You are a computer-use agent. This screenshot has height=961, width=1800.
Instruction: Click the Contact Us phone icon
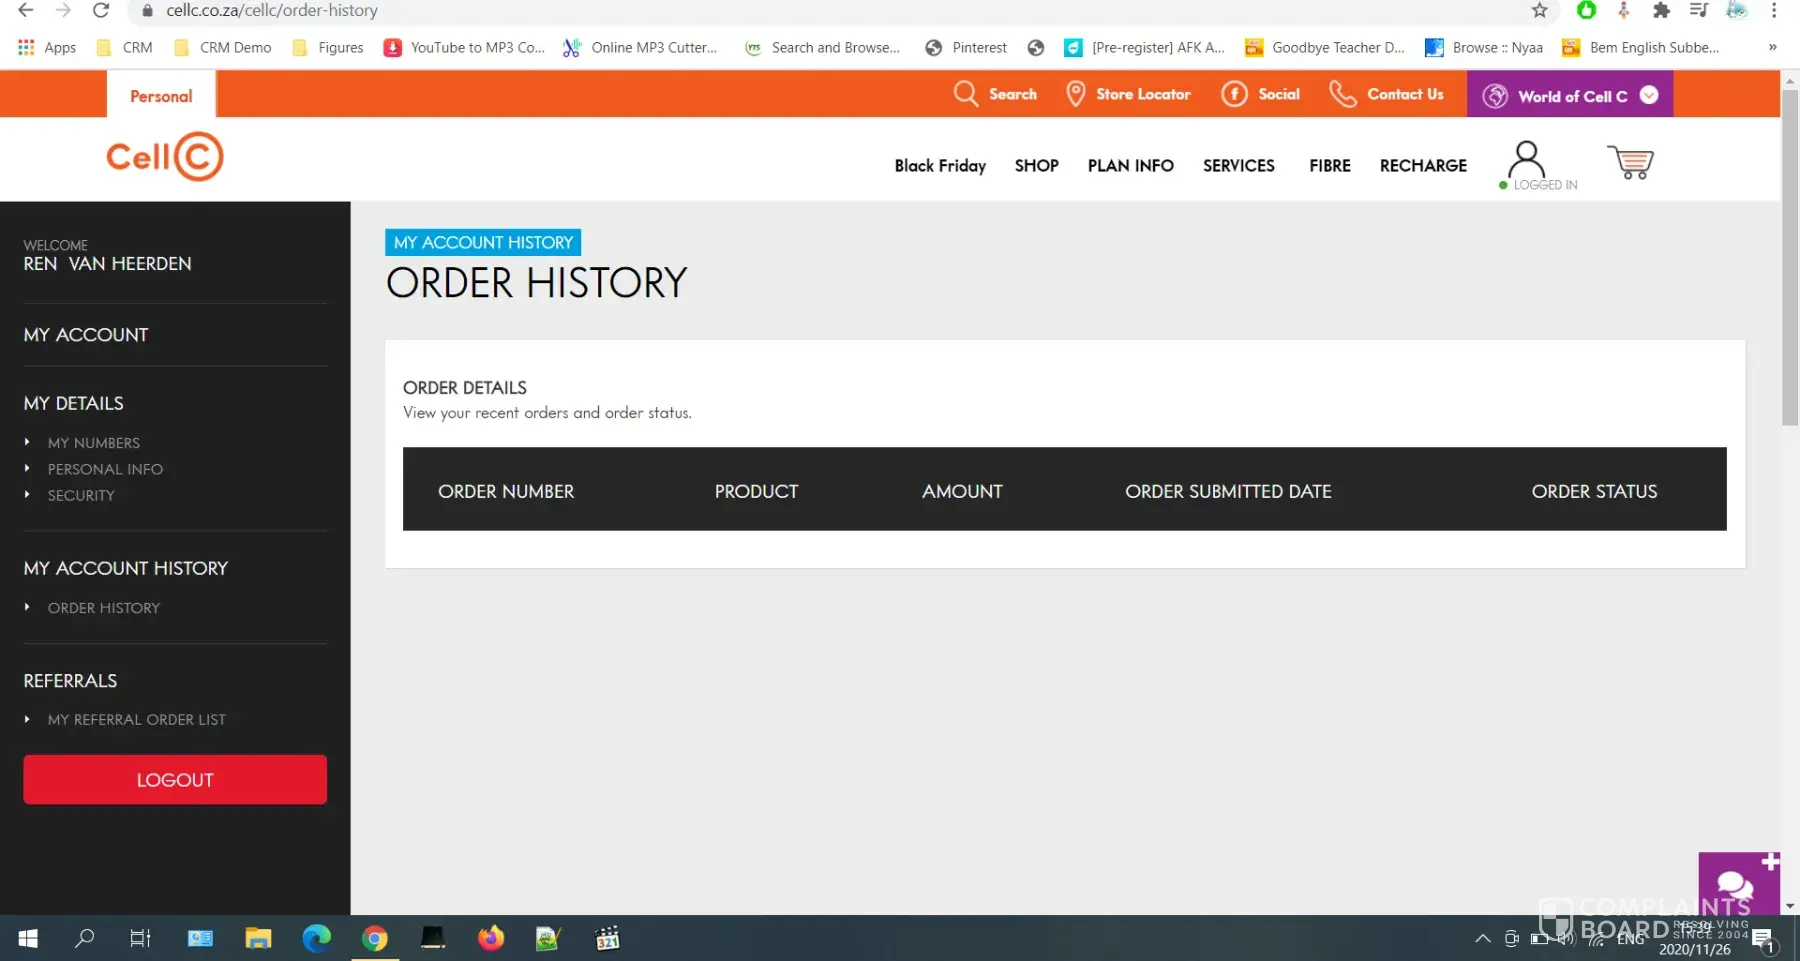pyautogui.click(x=1342, y=94)
